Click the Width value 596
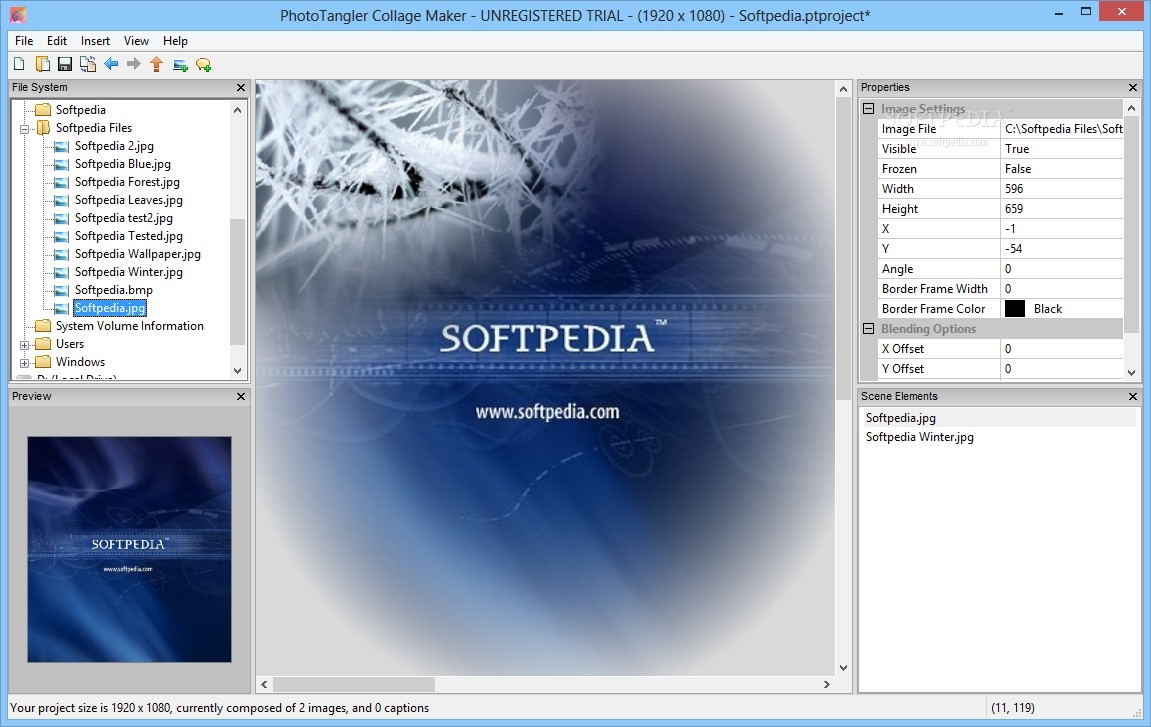The width and height of the screenshot is (1151, 727). click(x=1061, y=189)
